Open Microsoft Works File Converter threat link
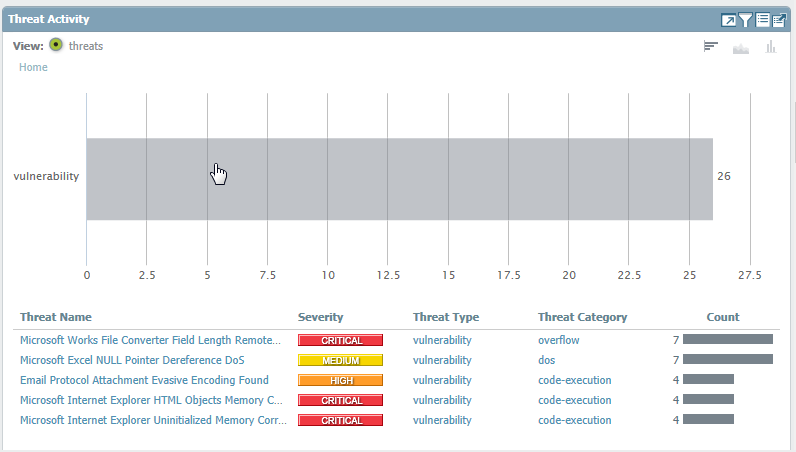 coord(150,340)
